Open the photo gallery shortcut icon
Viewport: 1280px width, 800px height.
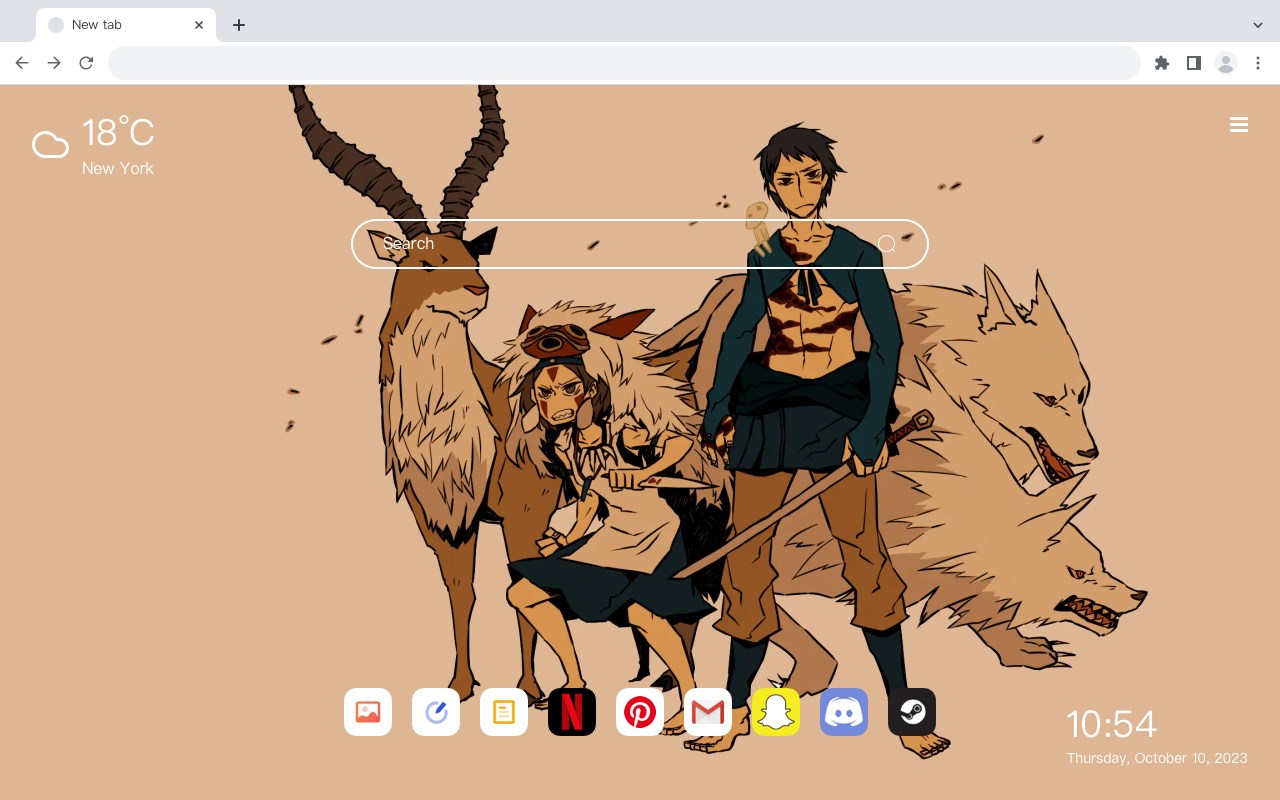(x=368, y=712)
